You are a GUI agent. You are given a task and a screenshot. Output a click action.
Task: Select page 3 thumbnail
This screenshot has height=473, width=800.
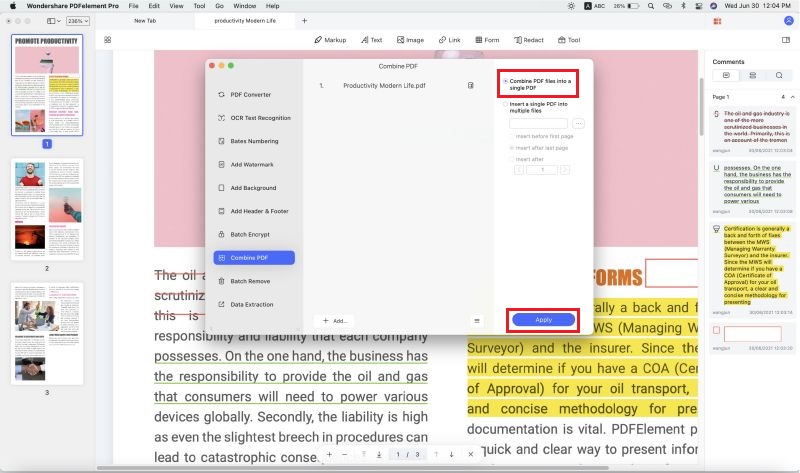pyautogui.click(x=47, y=334)
